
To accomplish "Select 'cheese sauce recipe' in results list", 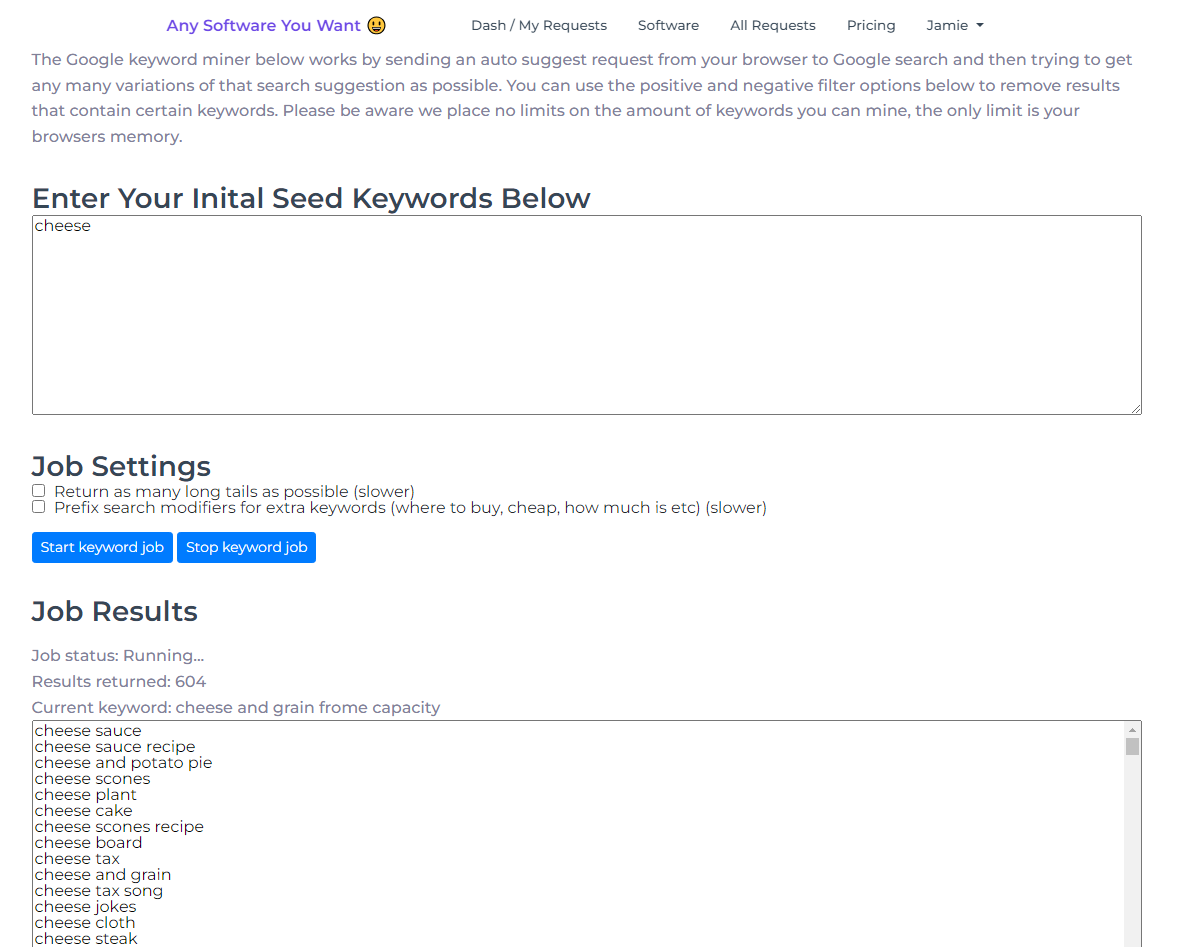I will pos(115,747).
